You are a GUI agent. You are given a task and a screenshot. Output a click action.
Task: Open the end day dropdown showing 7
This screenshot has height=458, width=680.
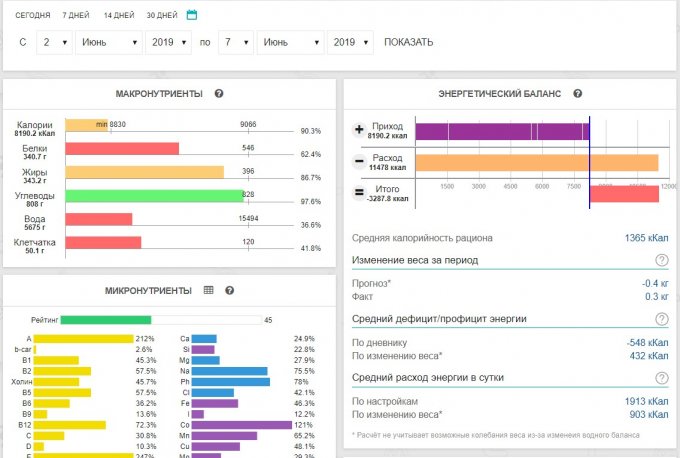(x=235, y=42)
